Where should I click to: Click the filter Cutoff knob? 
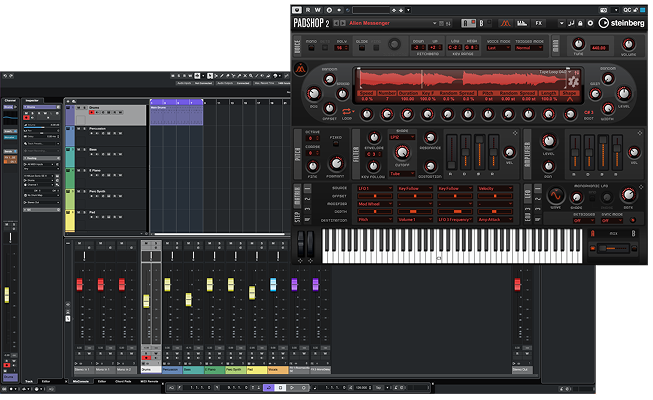(402, 152)
